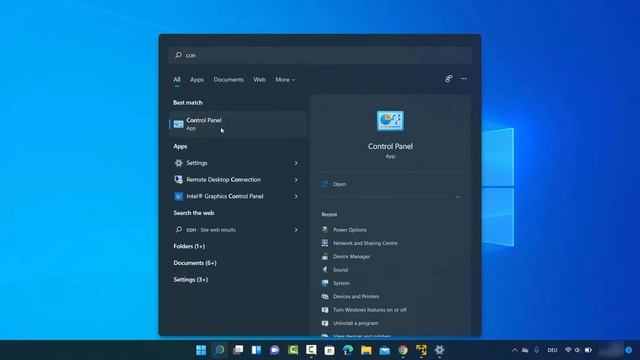The width and height of the screenshot is (640, 360).
Task: Expand Settings (3+) results
Action: [191, 280]
